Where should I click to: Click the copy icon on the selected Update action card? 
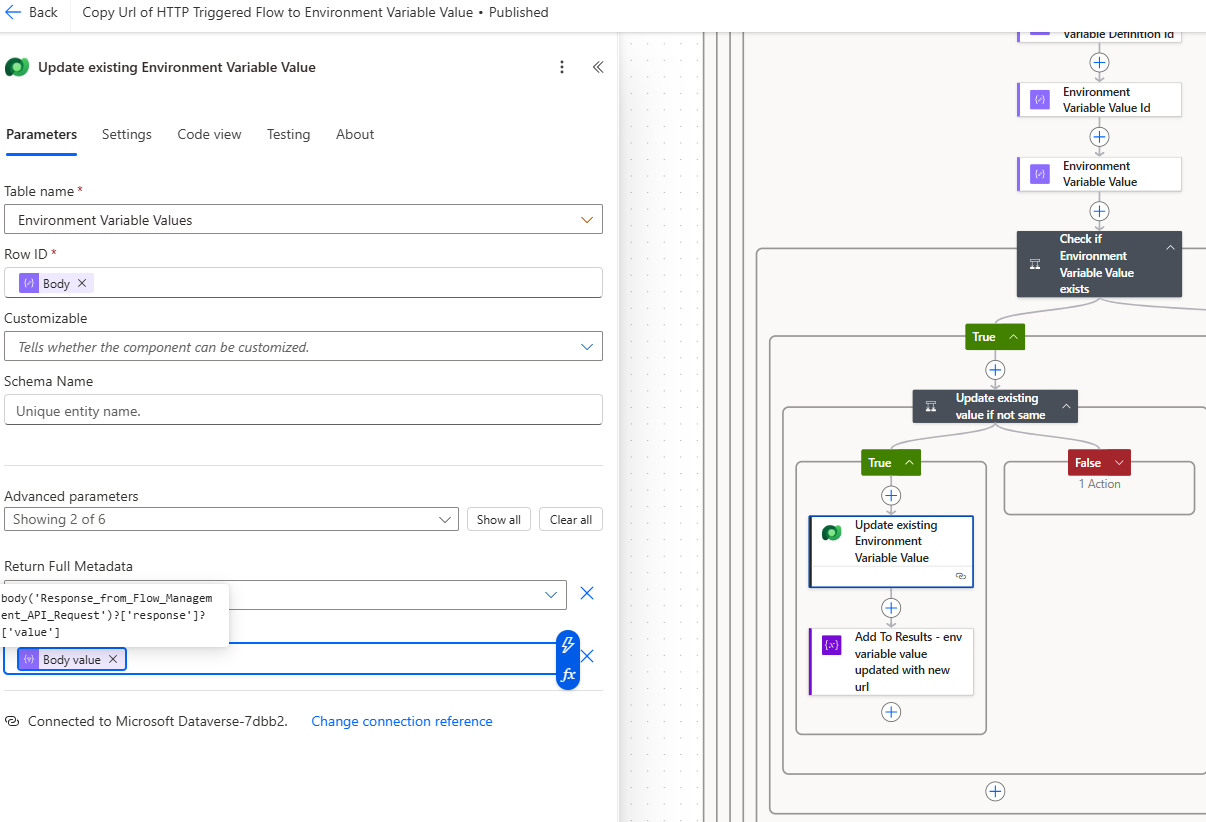pos(961,577)
